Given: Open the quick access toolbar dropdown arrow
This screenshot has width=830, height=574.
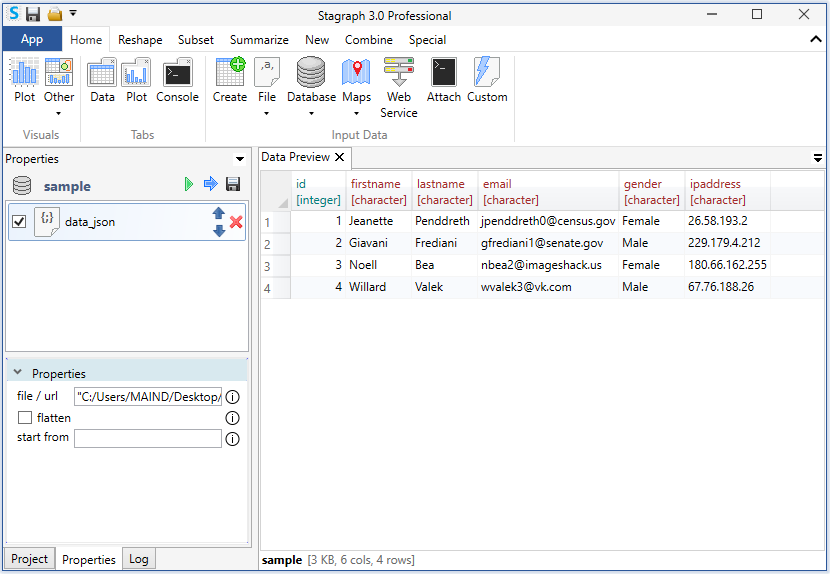Looking at the screenshot, I should [73, 13].
